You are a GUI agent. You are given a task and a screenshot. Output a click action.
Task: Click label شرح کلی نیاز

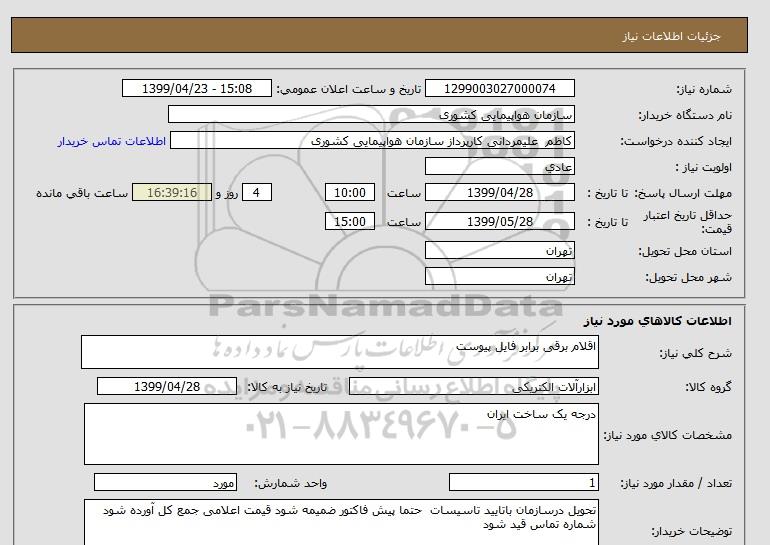coord(695,353)
